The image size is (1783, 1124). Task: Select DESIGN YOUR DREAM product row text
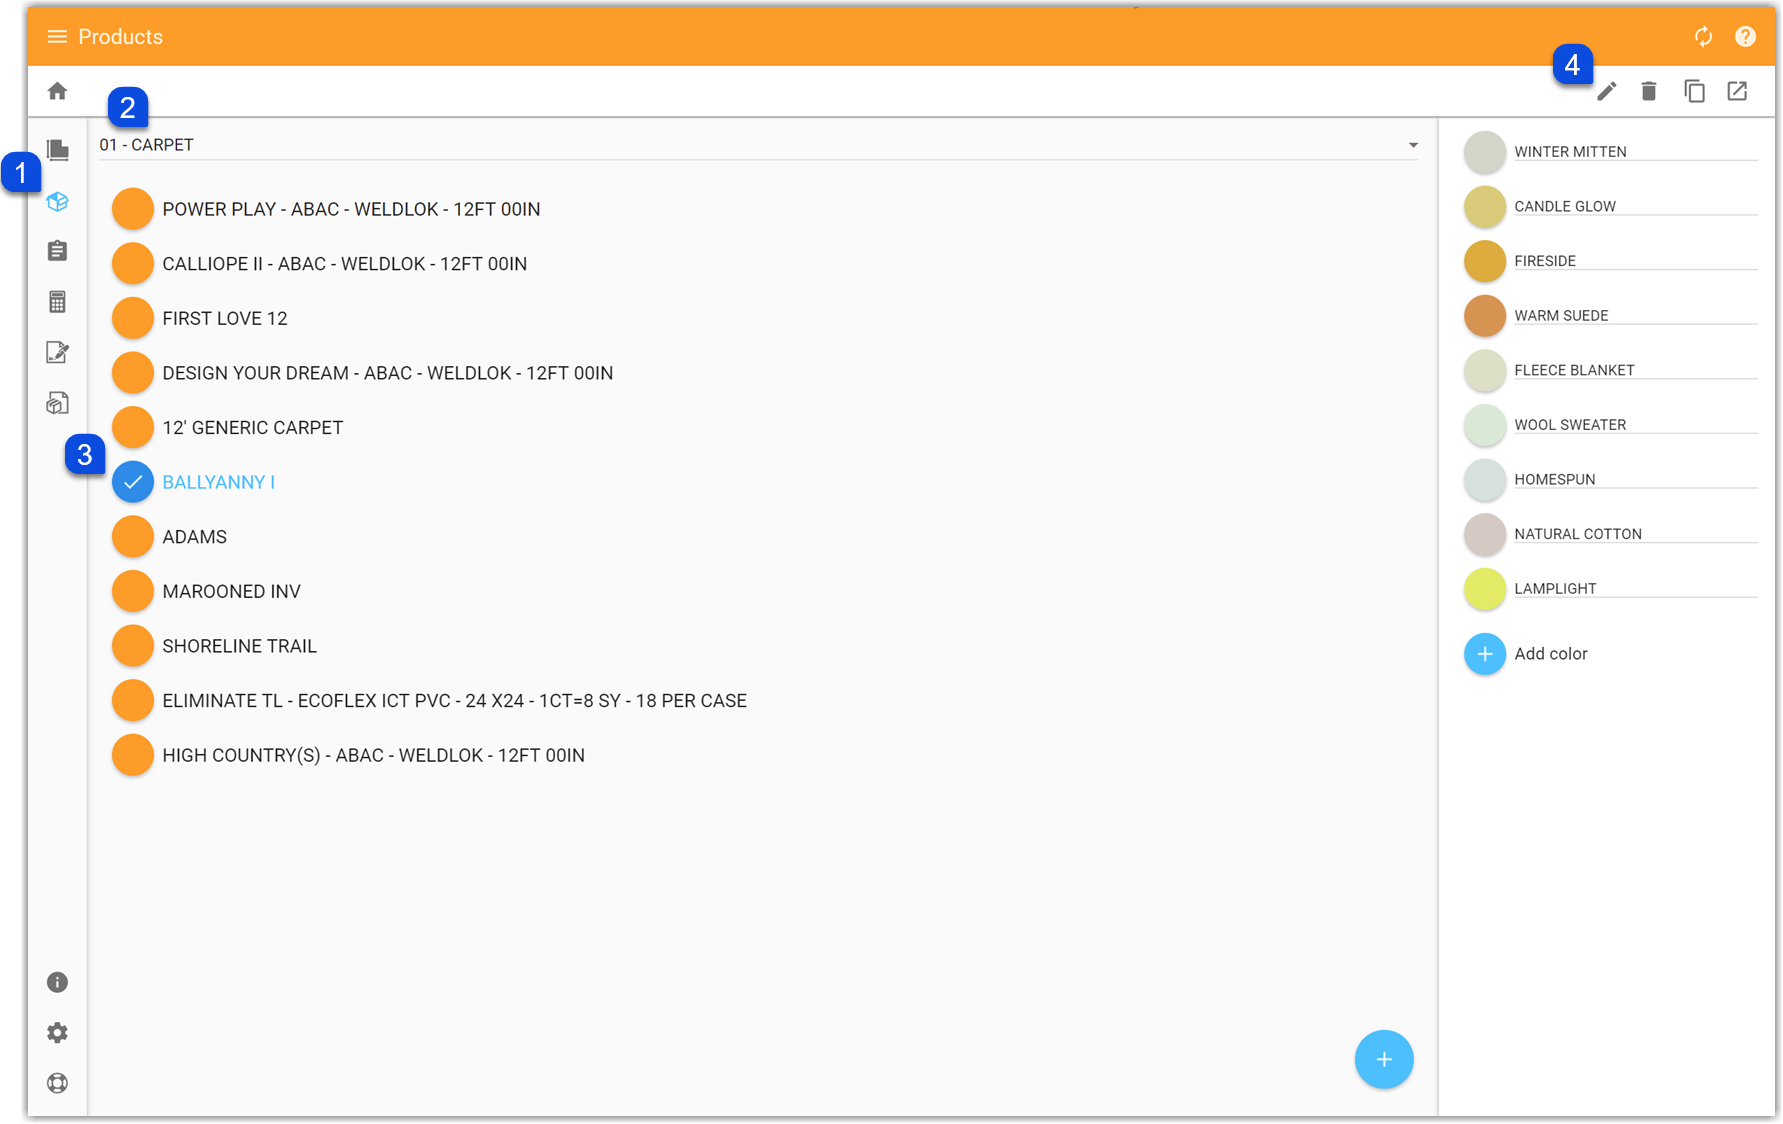(388, 373)
